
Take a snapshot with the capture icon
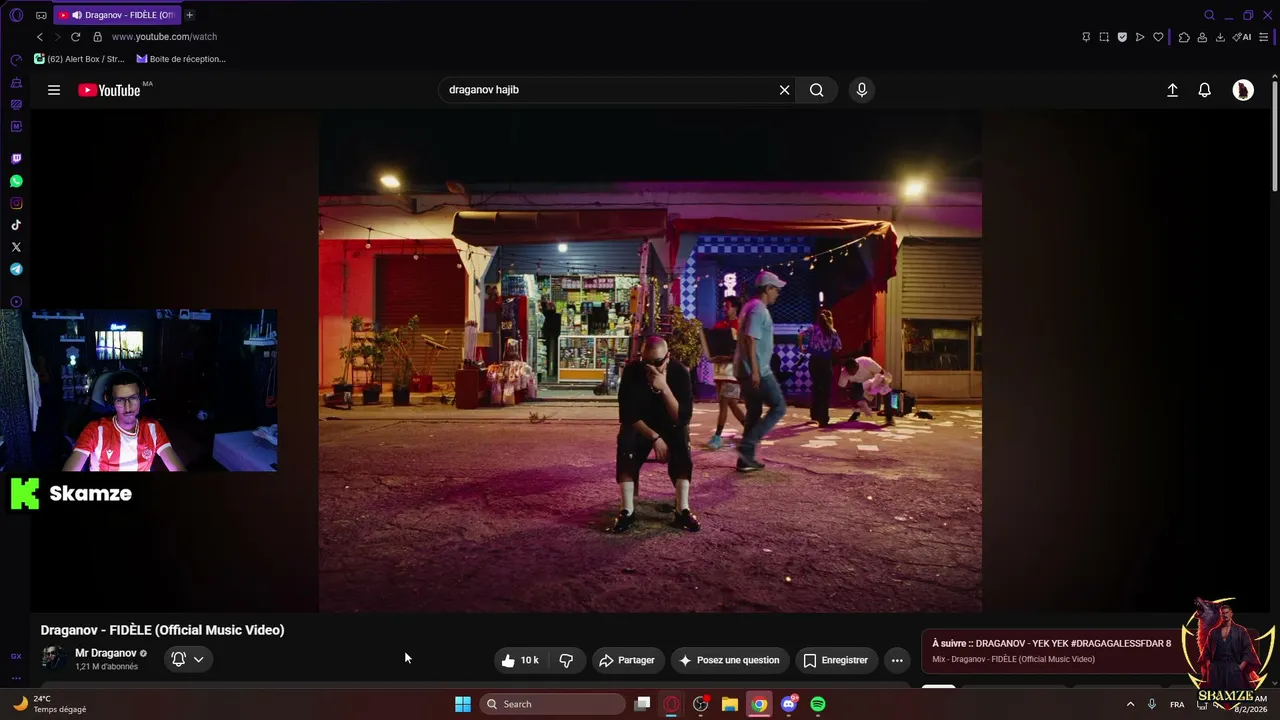[x=1104, y=37]
